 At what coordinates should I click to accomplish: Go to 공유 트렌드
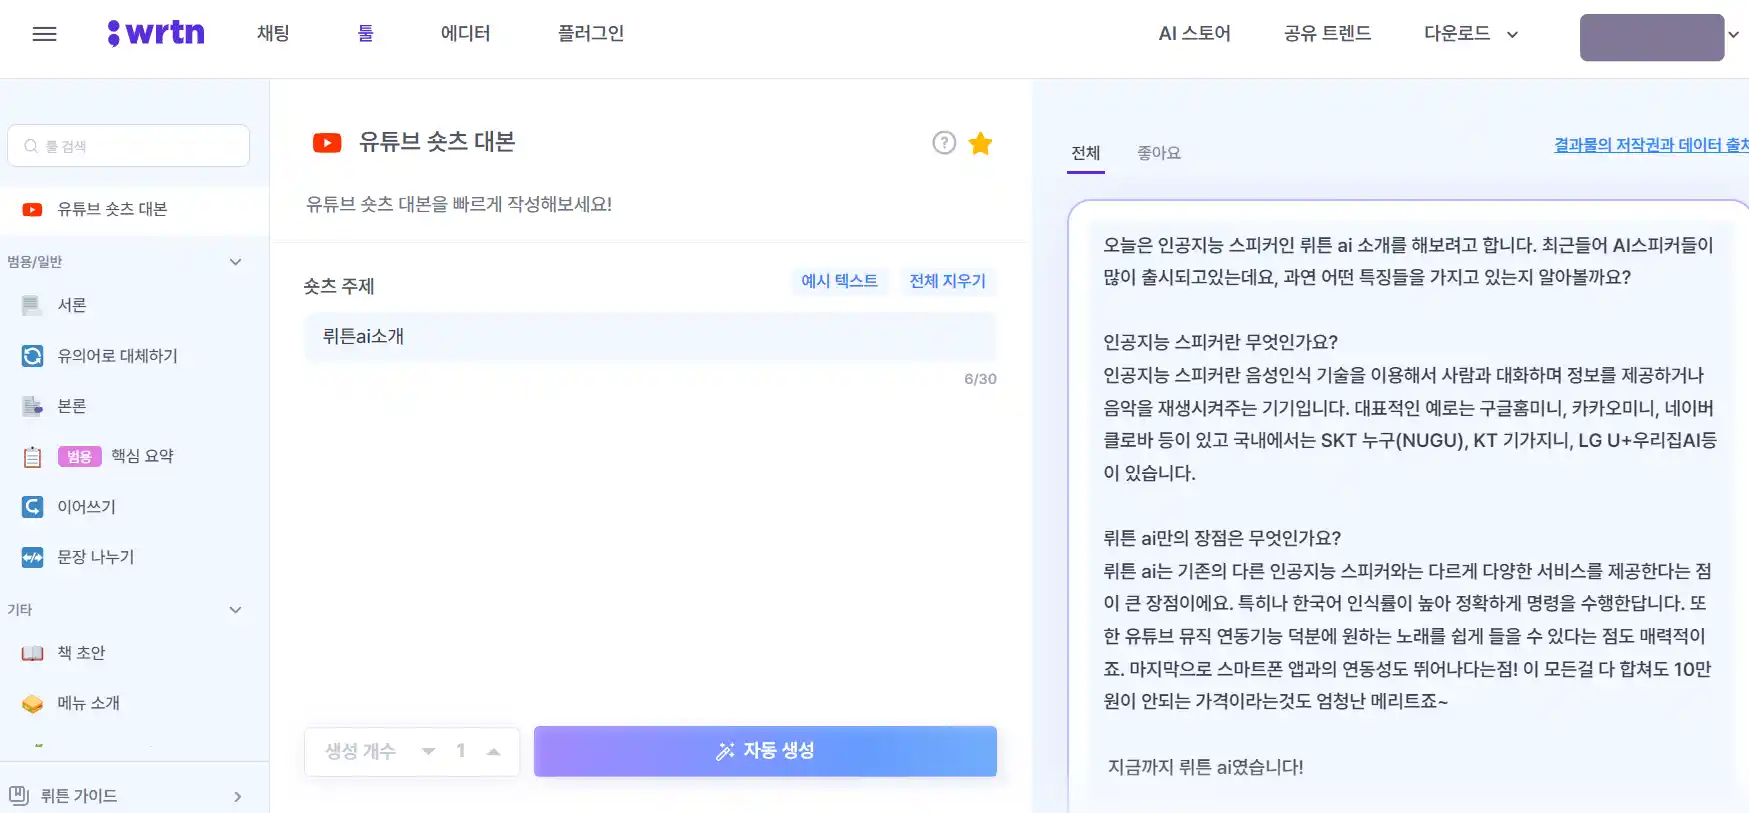point(1327,33)
